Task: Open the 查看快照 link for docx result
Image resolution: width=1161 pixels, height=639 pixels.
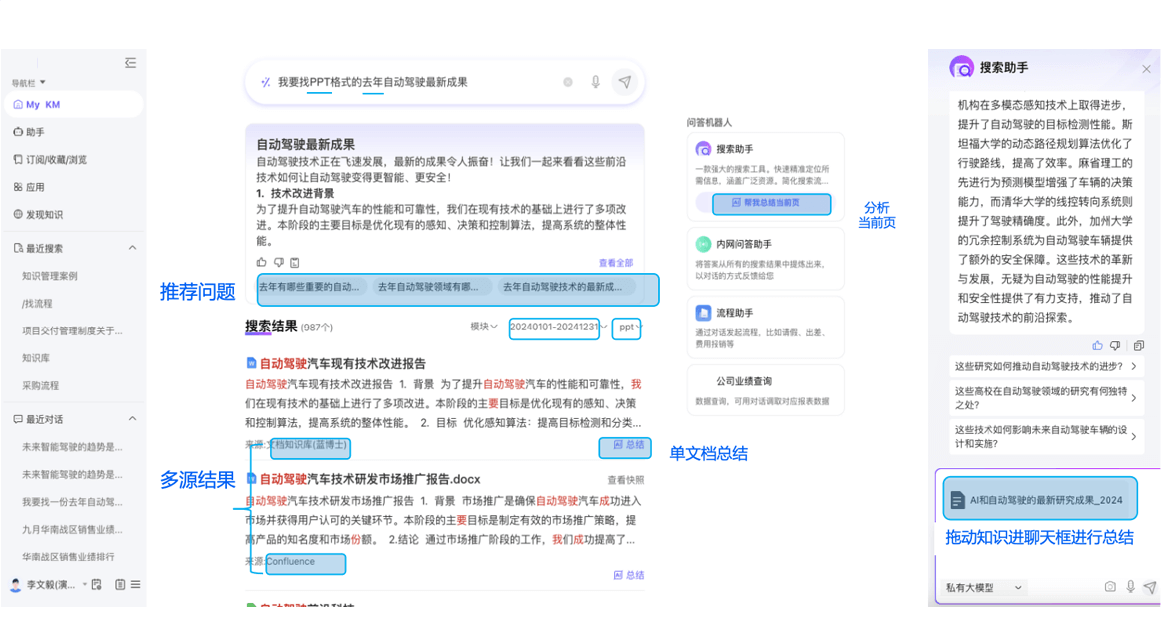Action: pos(625,480)
